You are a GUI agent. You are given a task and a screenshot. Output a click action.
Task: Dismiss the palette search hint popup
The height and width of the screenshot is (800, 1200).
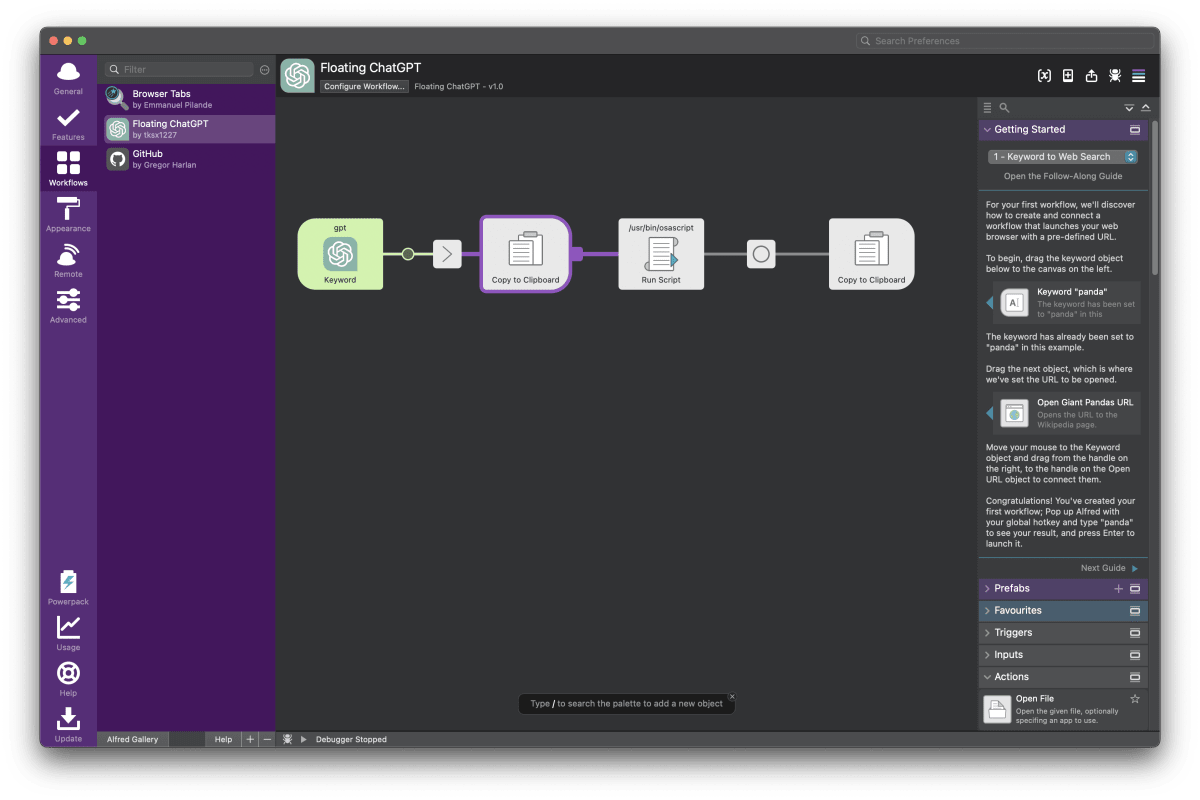click(x=732, y=696)
